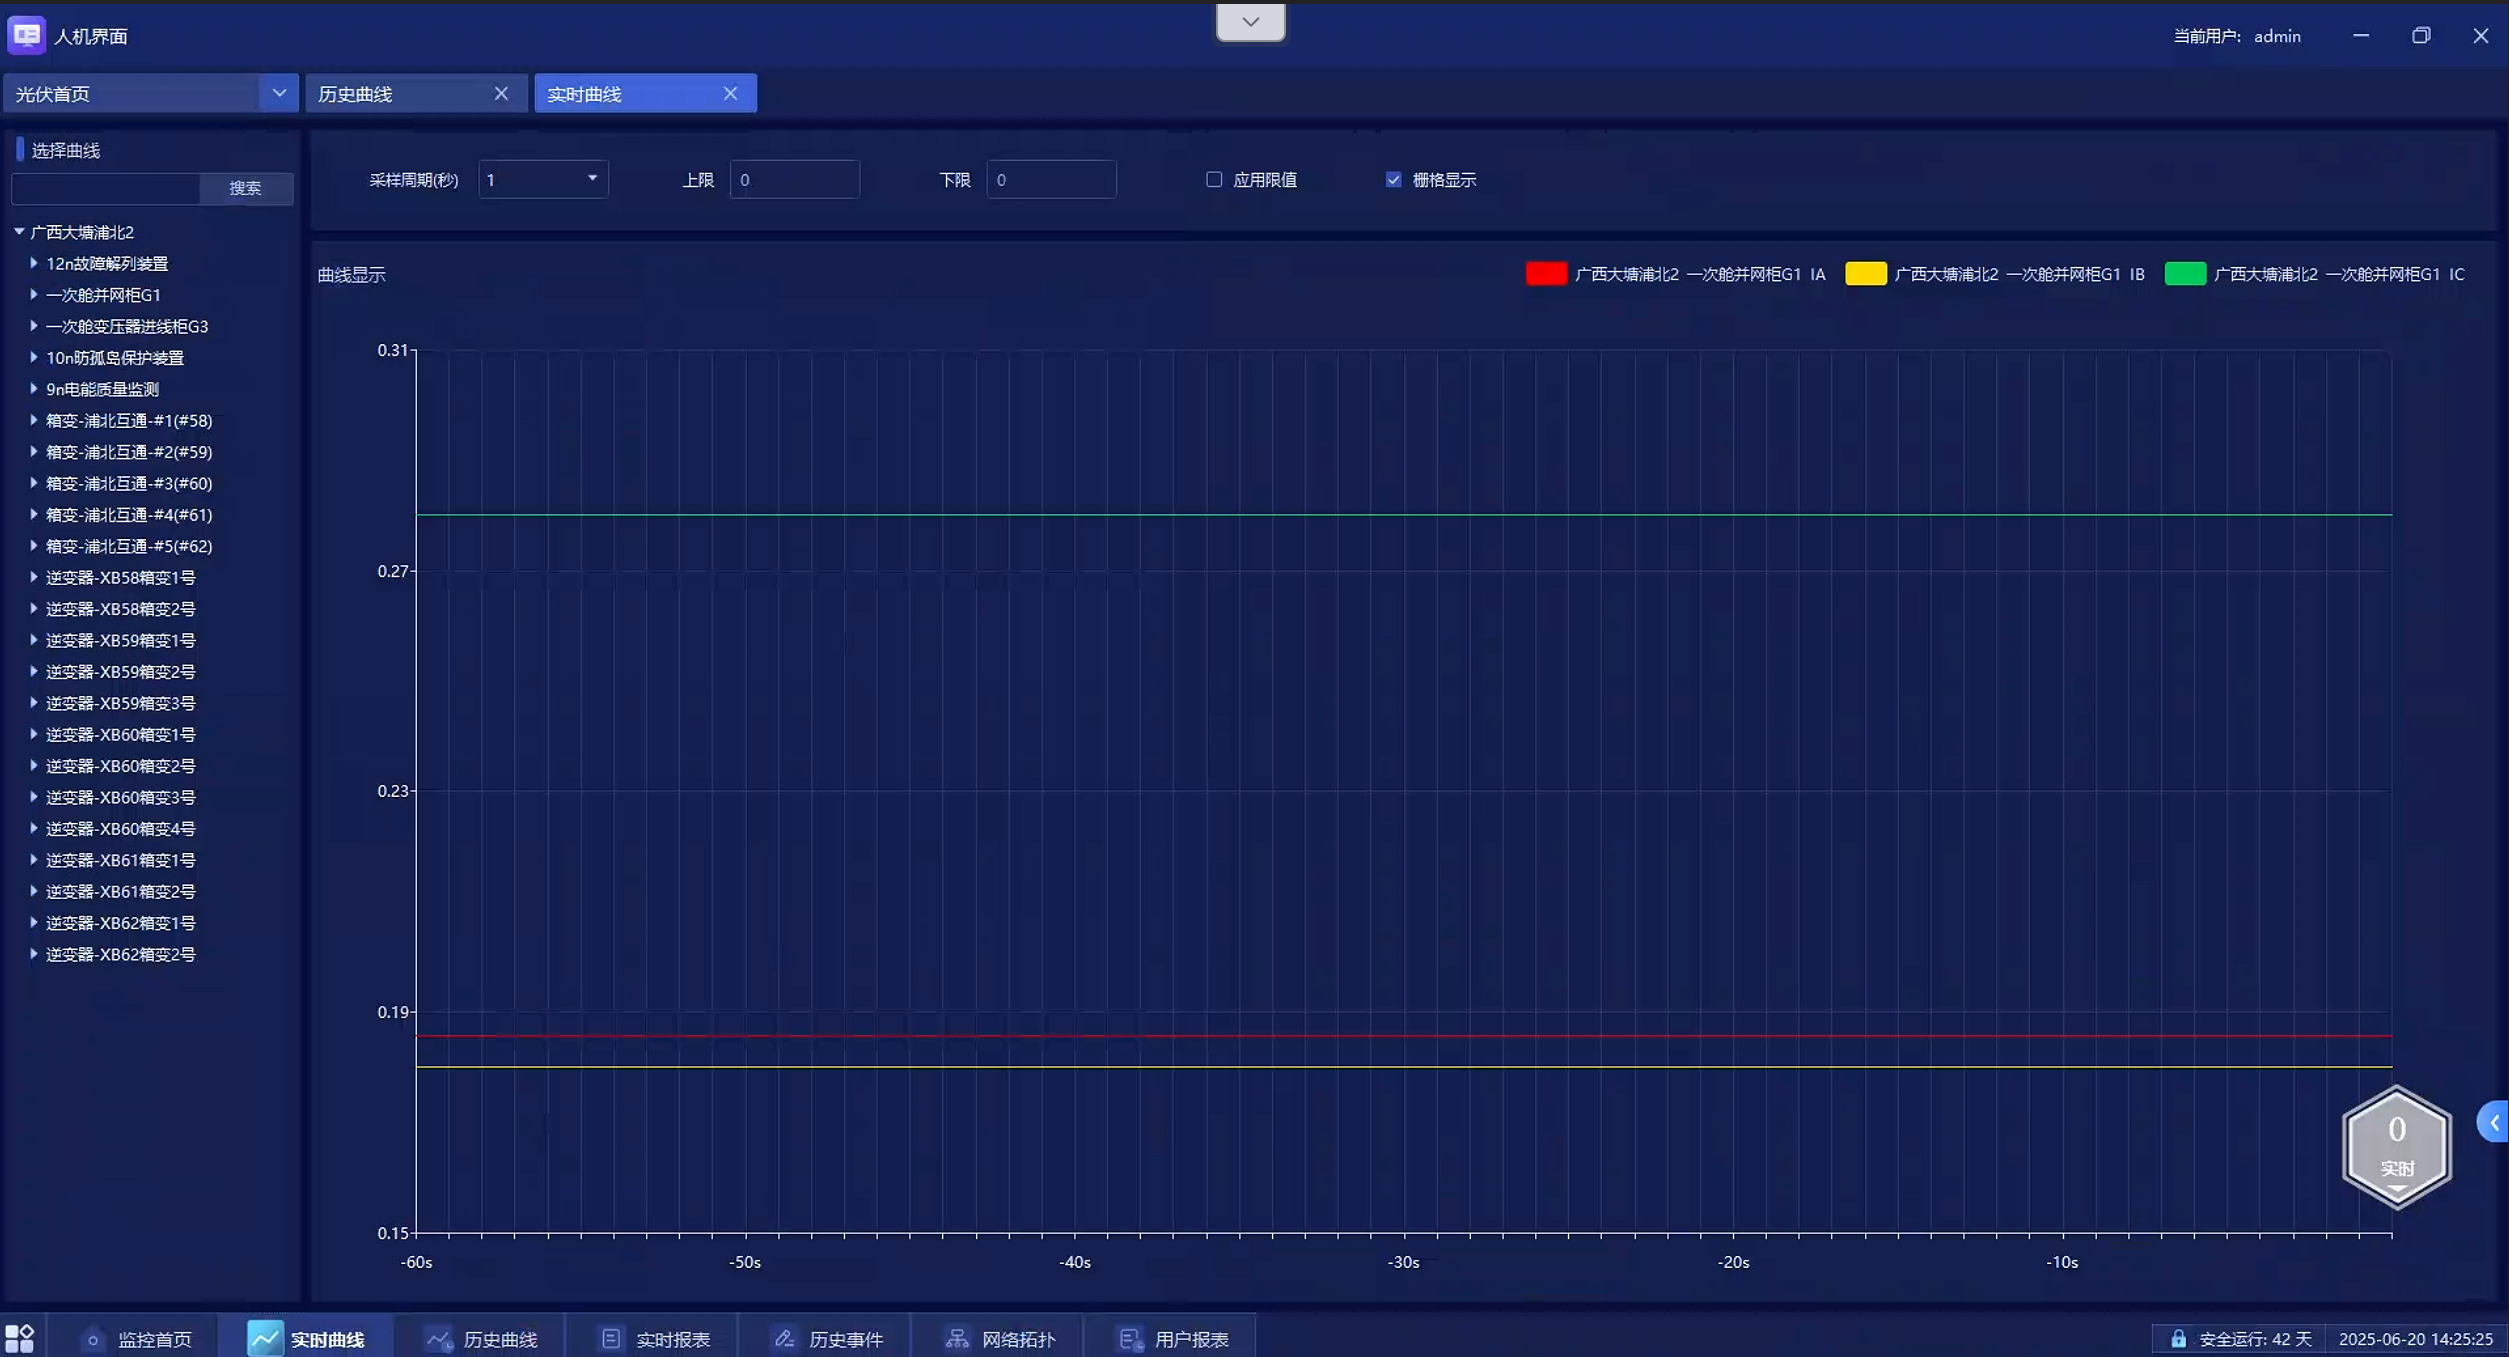Uncheck the grid display checkbox
2509x1357 pixels.
(1393, 180)
